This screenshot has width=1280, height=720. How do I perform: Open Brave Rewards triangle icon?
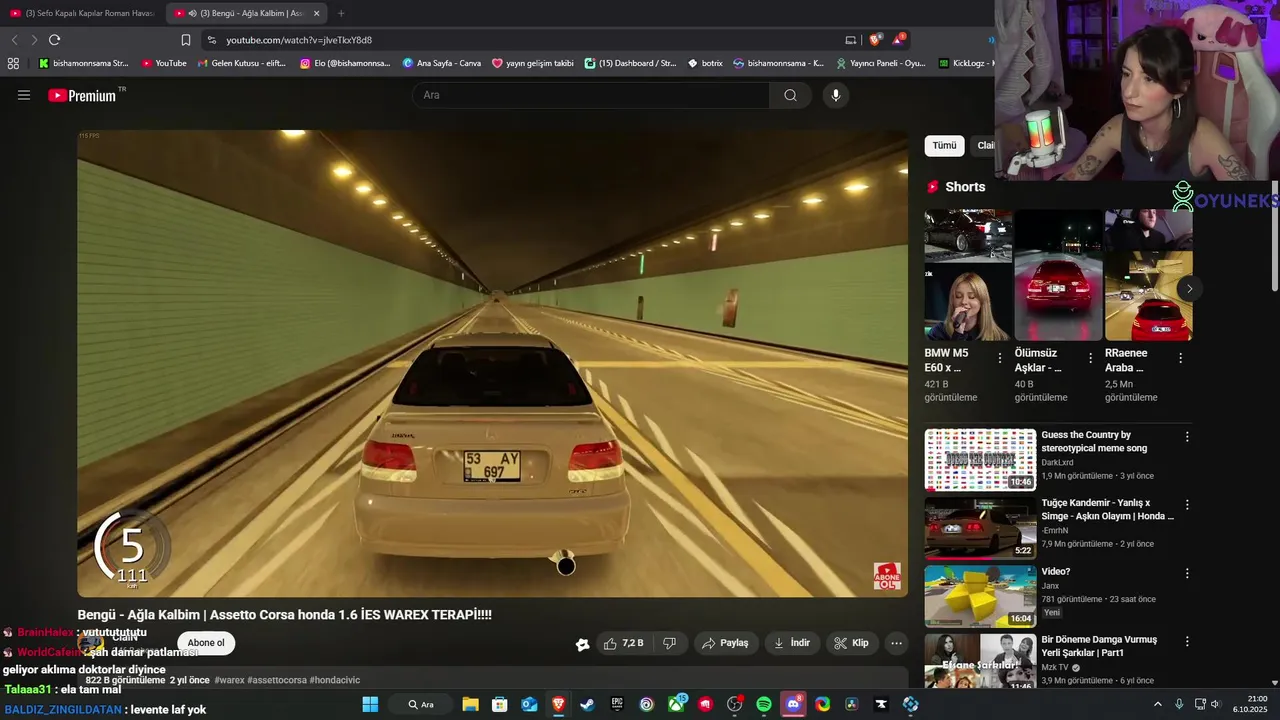coord(899,40)
